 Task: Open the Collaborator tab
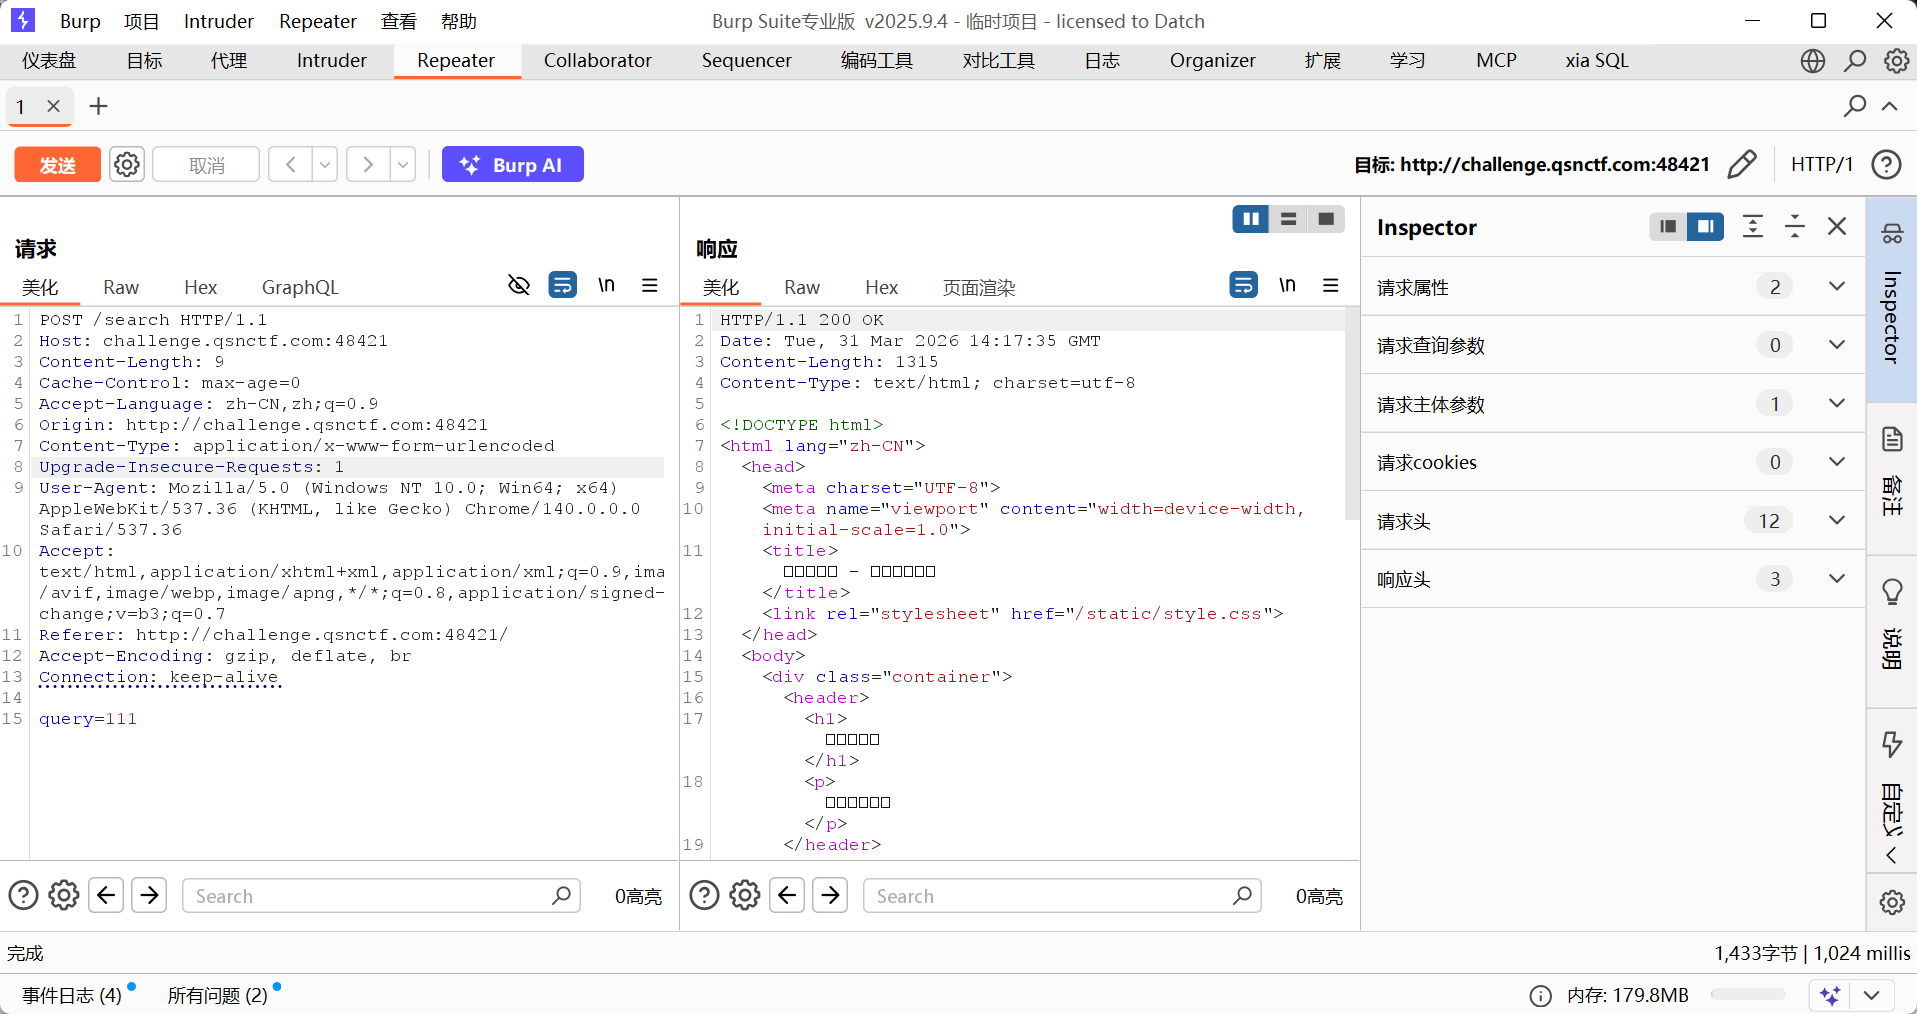coord(597,60)
